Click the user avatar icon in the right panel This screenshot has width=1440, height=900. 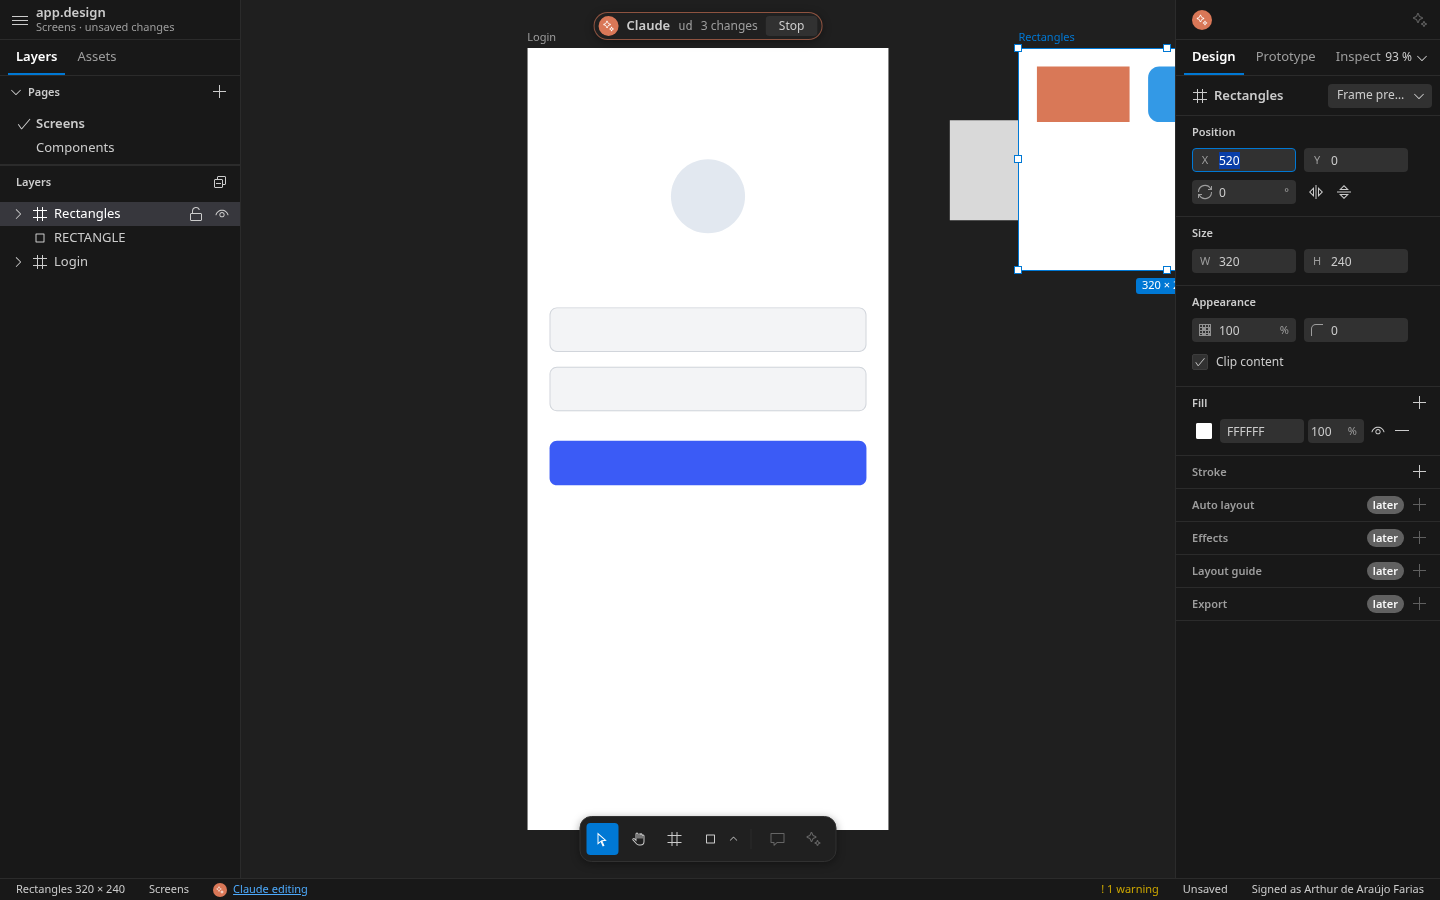pyautogui.click(x=1202, y=20)
